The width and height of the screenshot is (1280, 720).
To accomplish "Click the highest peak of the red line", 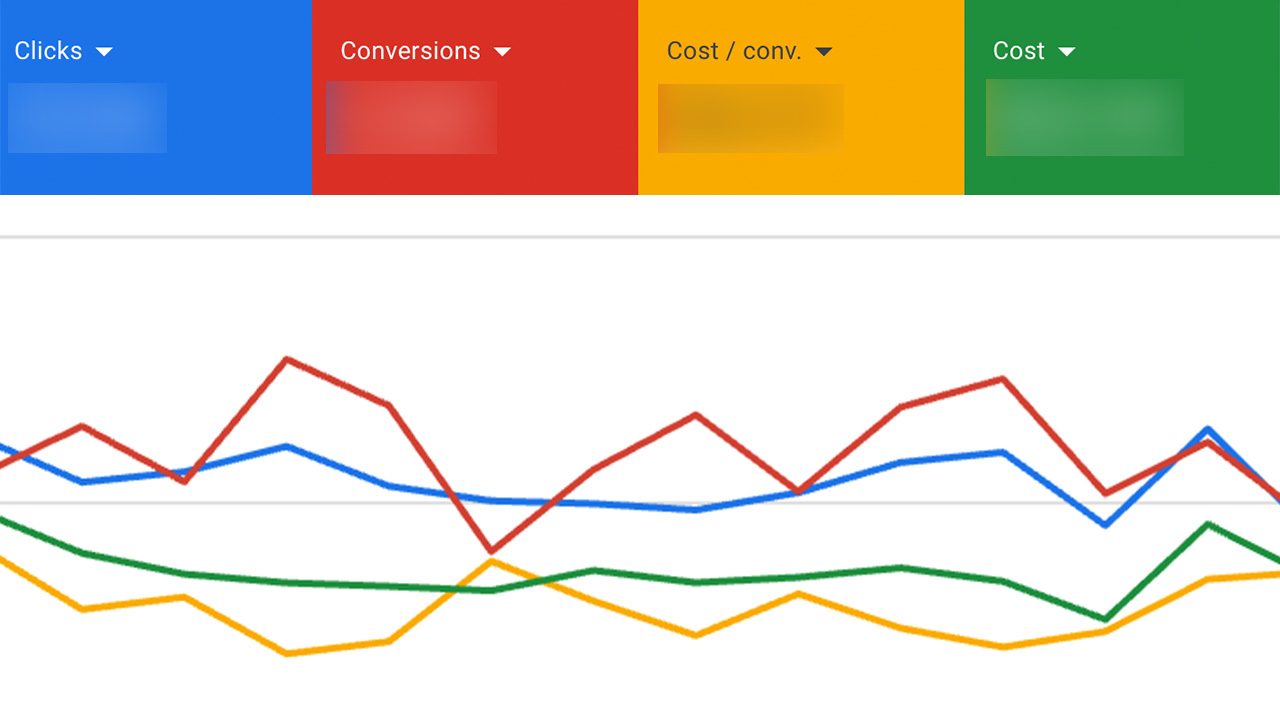I will pos(288,358).
